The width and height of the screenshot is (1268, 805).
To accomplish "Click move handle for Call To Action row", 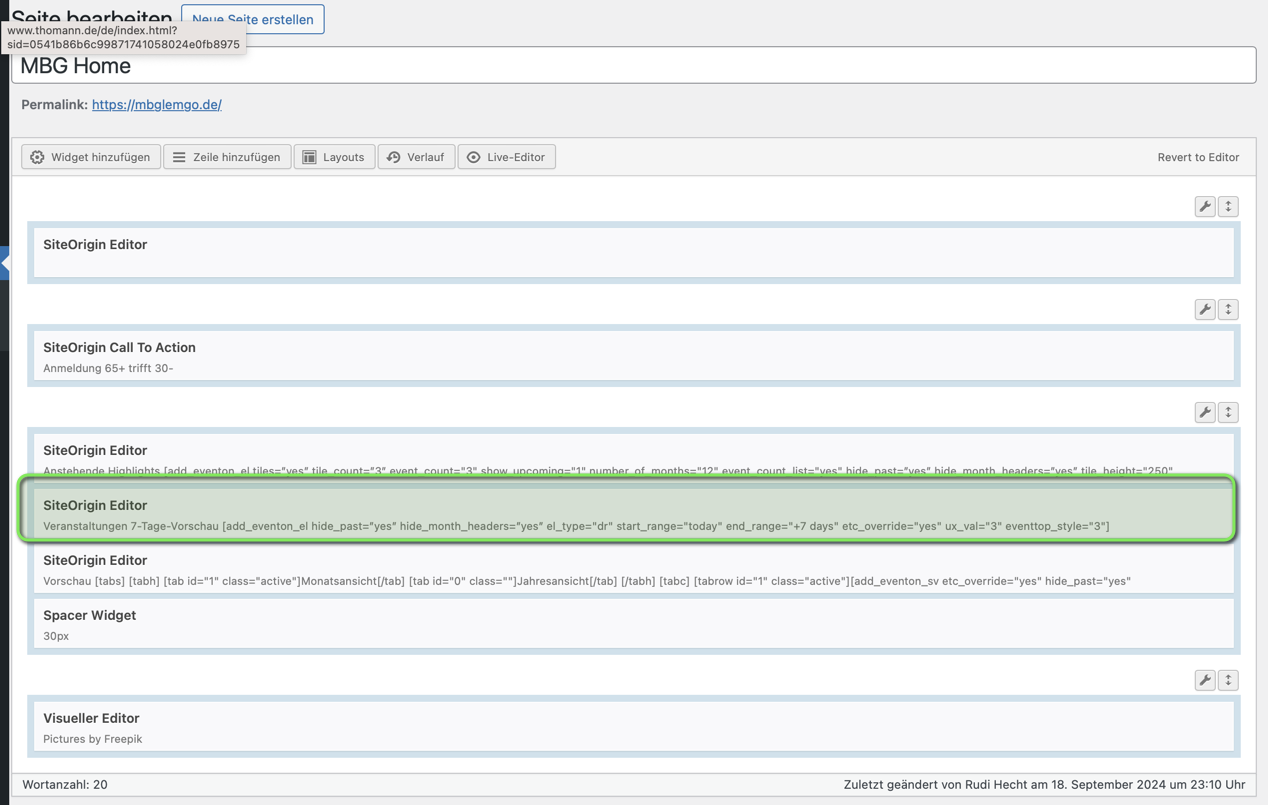I will pyautogui.click(x=1229, y=309).
